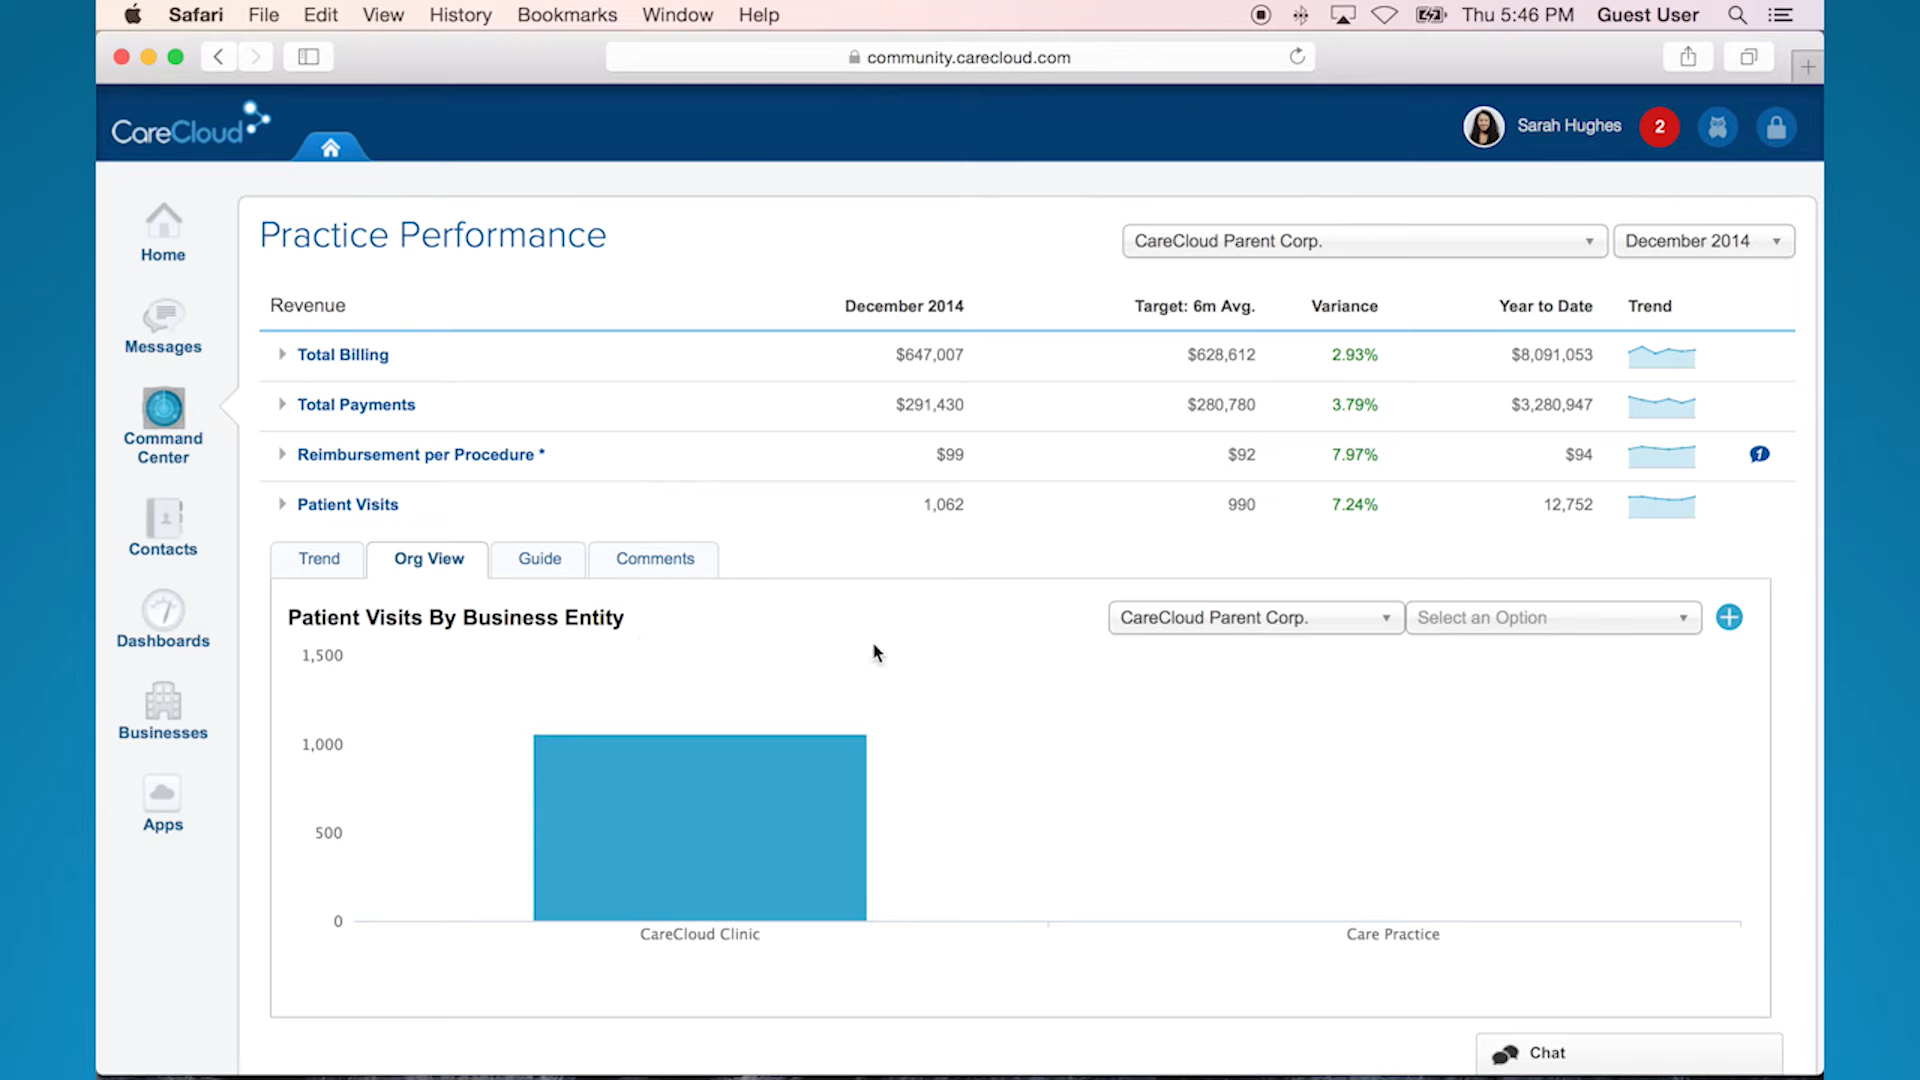The image size is (1920, 1080).
Task: Click the Chat bubble icon
Action: [x=1505, y=1054]
